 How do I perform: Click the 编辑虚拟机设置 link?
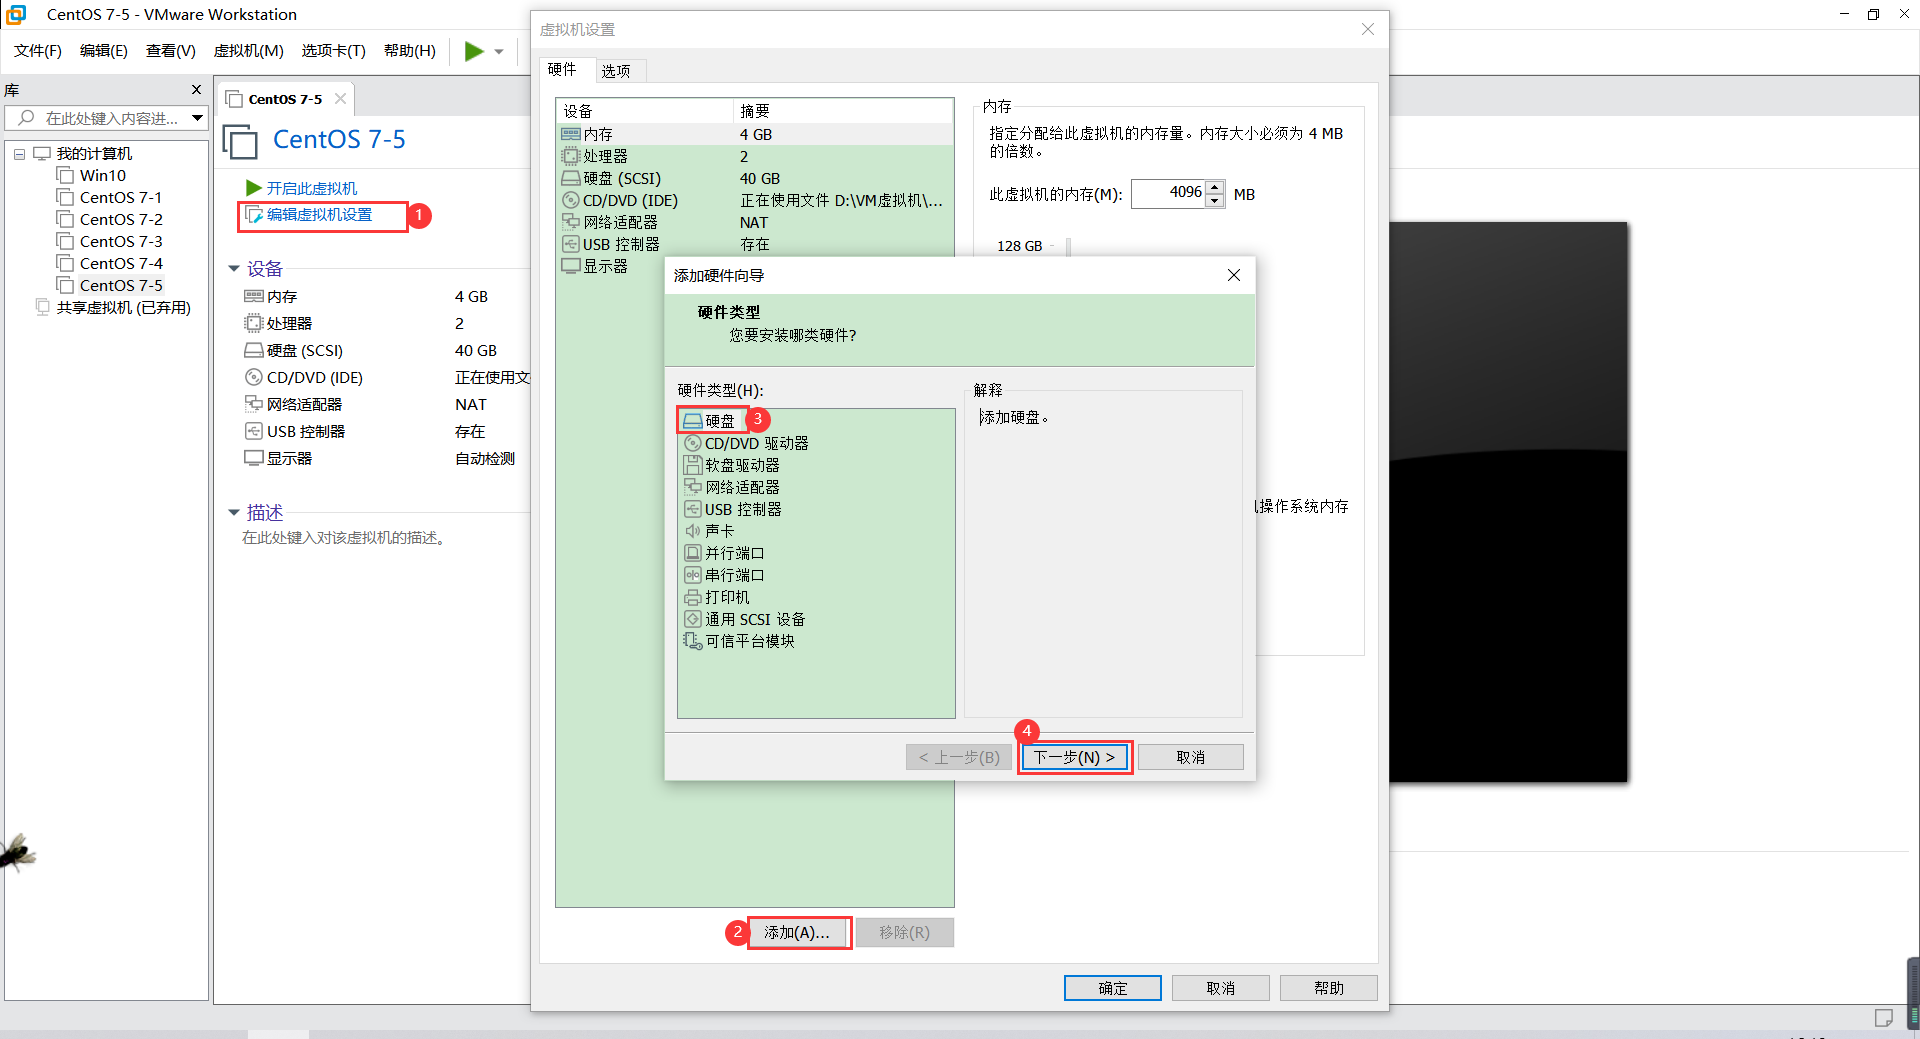tap(319, 215)
